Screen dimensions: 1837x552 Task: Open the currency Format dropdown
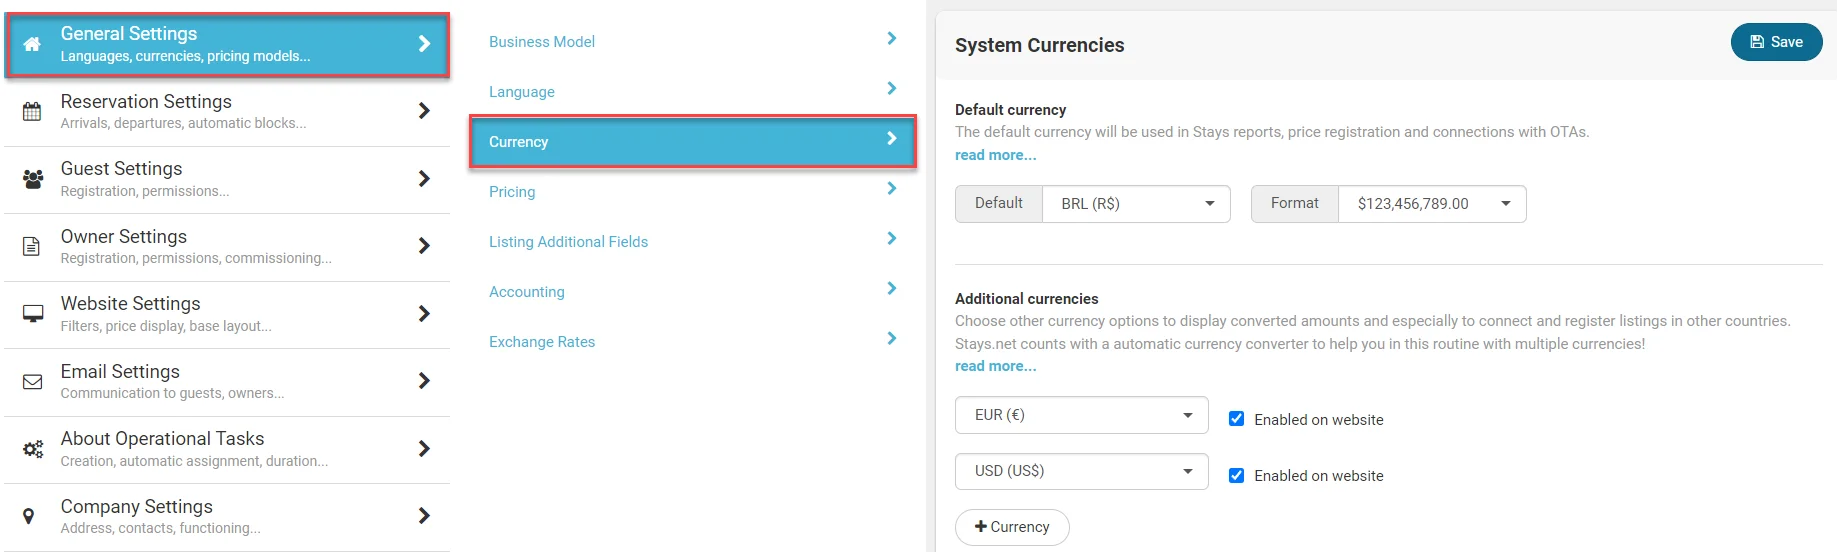pos(1431,204)
